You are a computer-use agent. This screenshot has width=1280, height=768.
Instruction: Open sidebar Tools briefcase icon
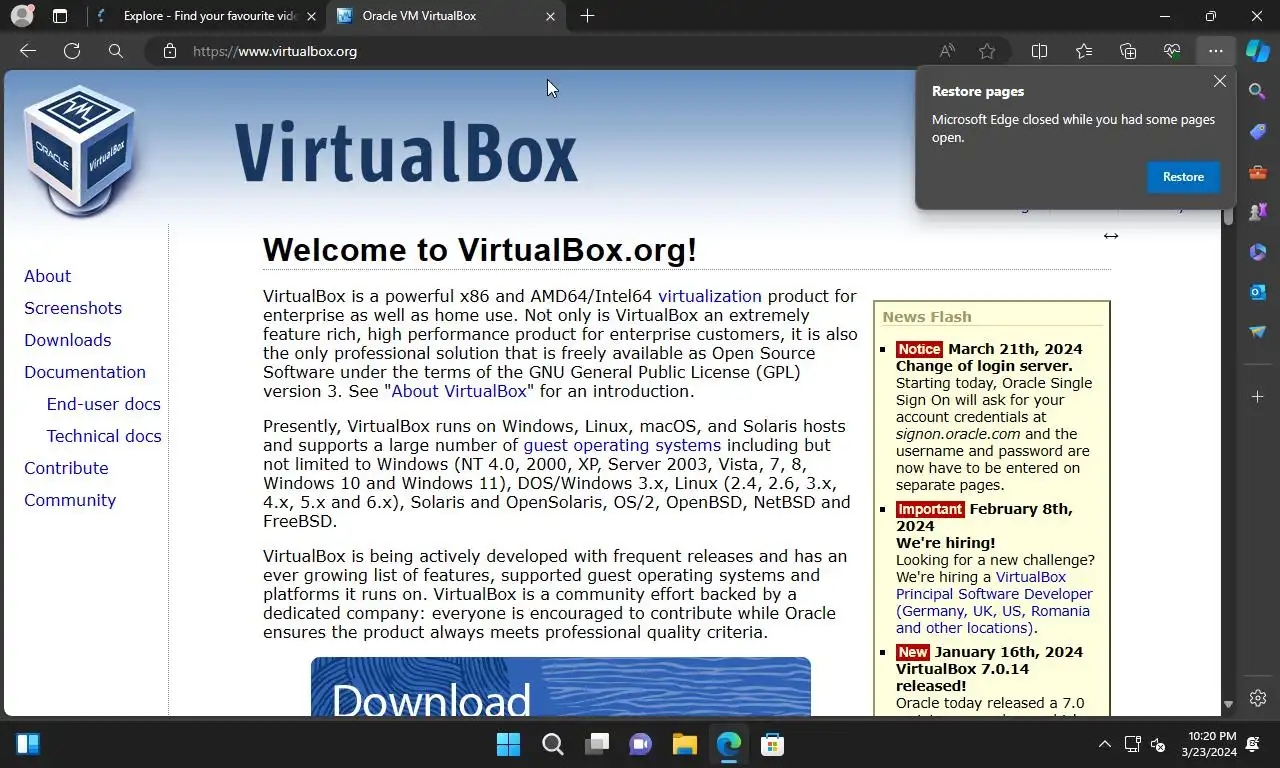click(1258, 172)
